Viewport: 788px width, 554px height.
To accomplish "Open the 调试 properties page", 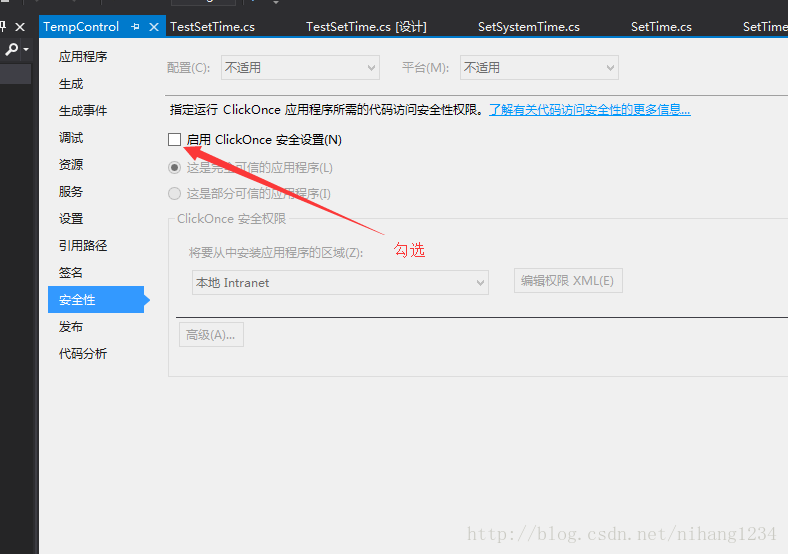I will click(71, 138).
